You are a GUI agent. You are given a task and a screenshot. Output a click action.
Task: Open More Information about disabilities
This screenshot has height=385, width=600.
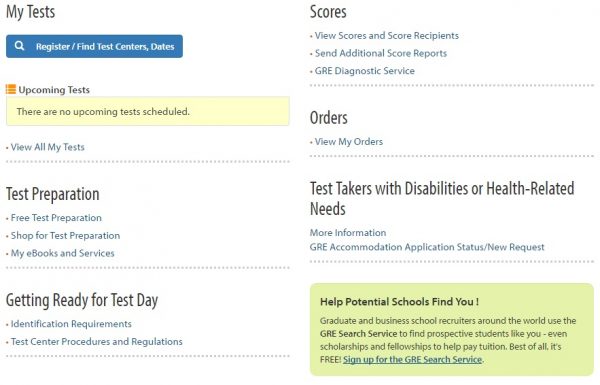(348, 233)
